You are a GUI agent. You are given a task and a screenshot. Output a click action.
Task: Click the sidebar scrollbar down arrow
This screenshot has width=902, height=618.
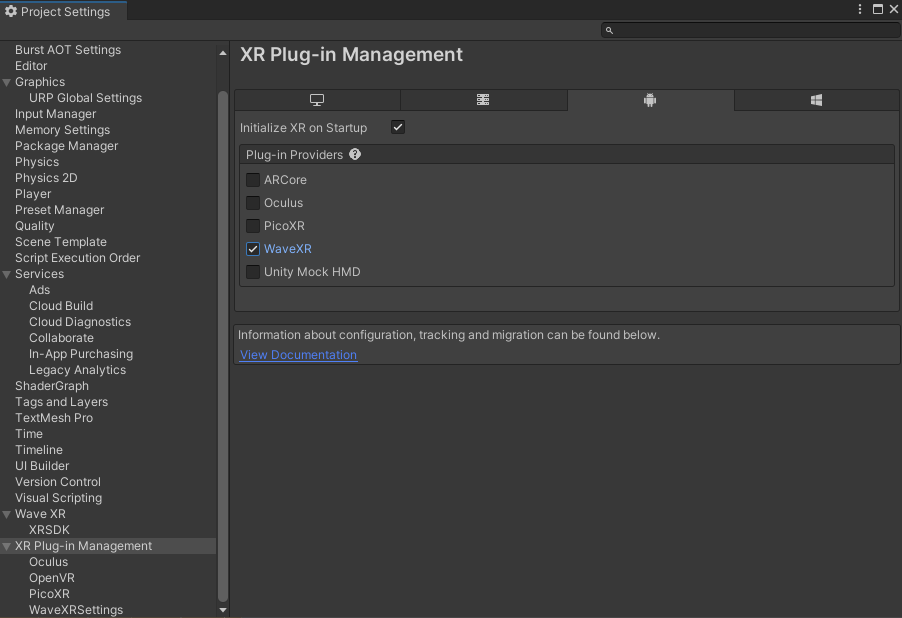(x=223, y=610)
